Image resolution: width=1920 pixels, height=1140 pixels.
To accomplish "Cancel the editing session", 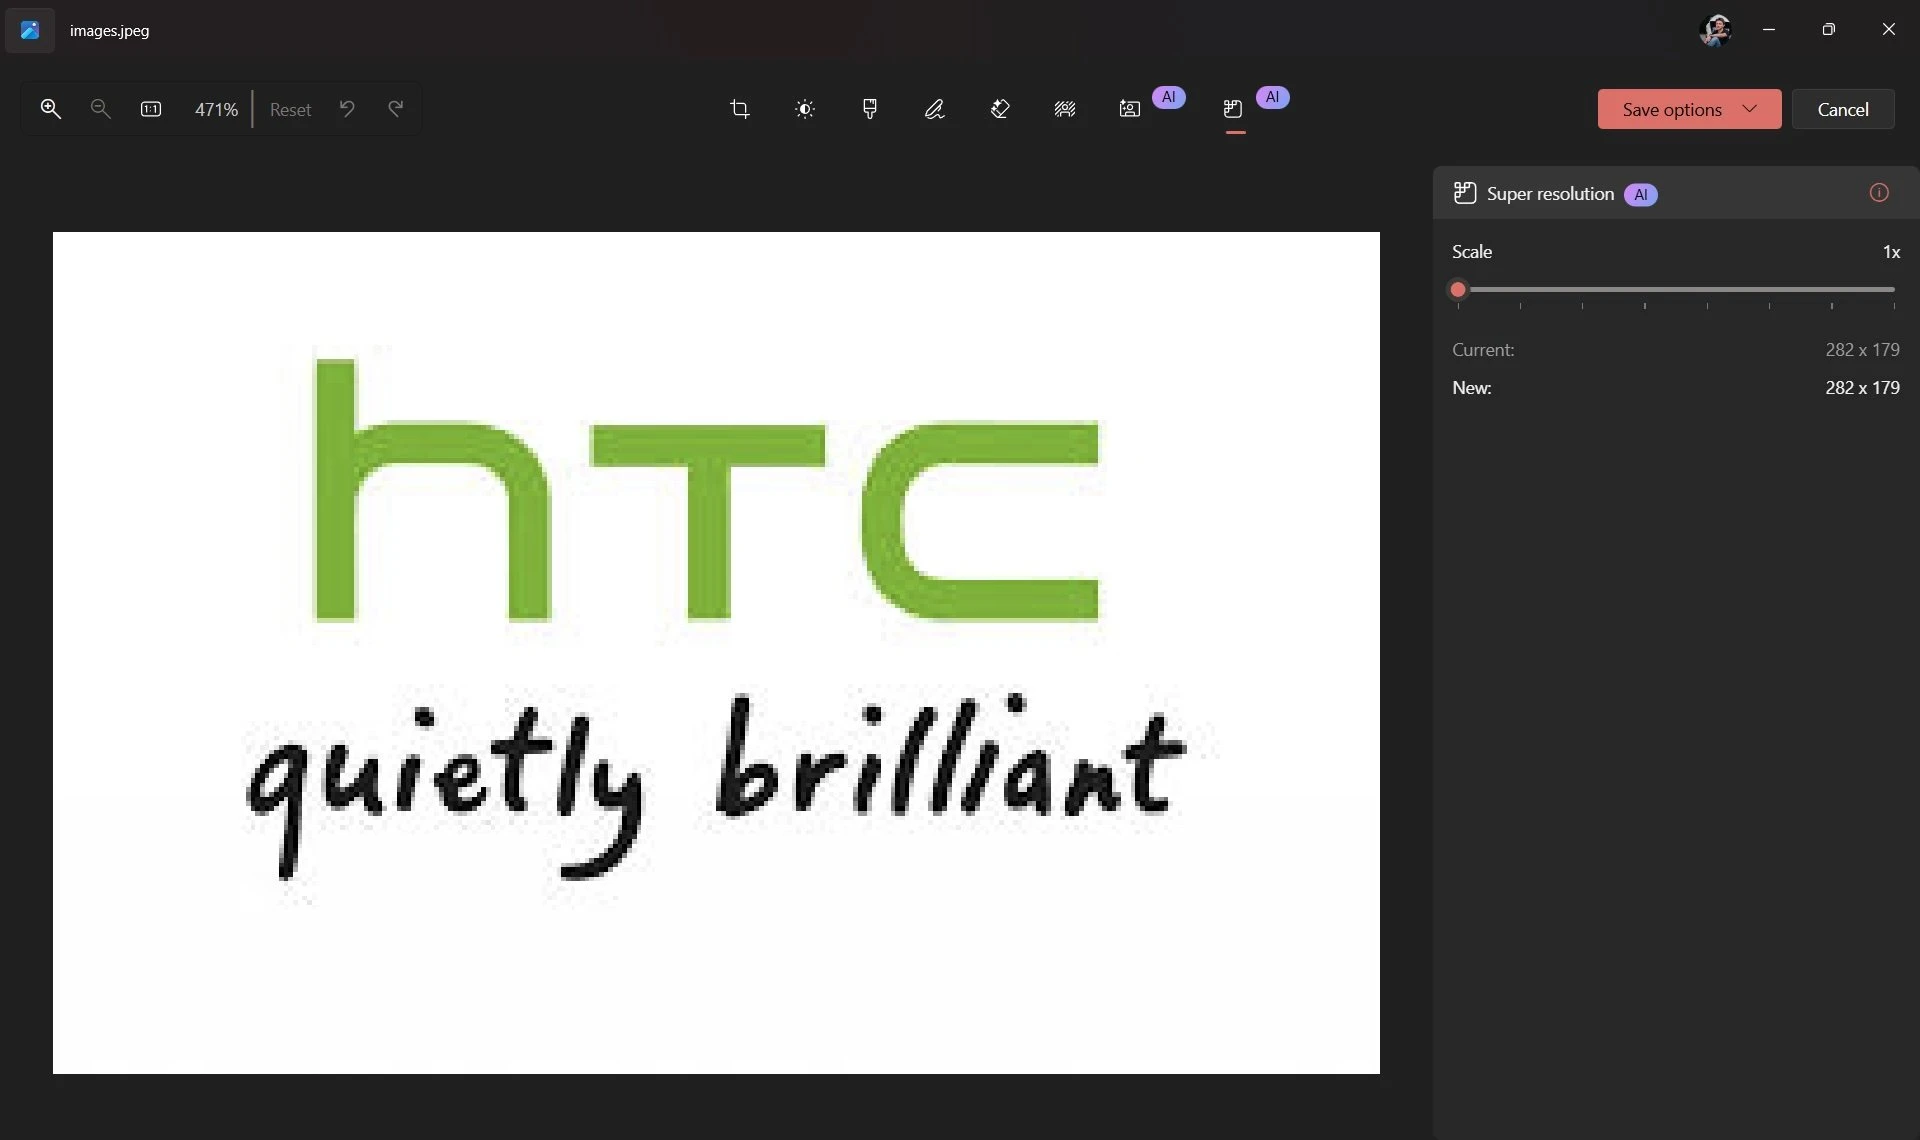I will point(1843,109).
